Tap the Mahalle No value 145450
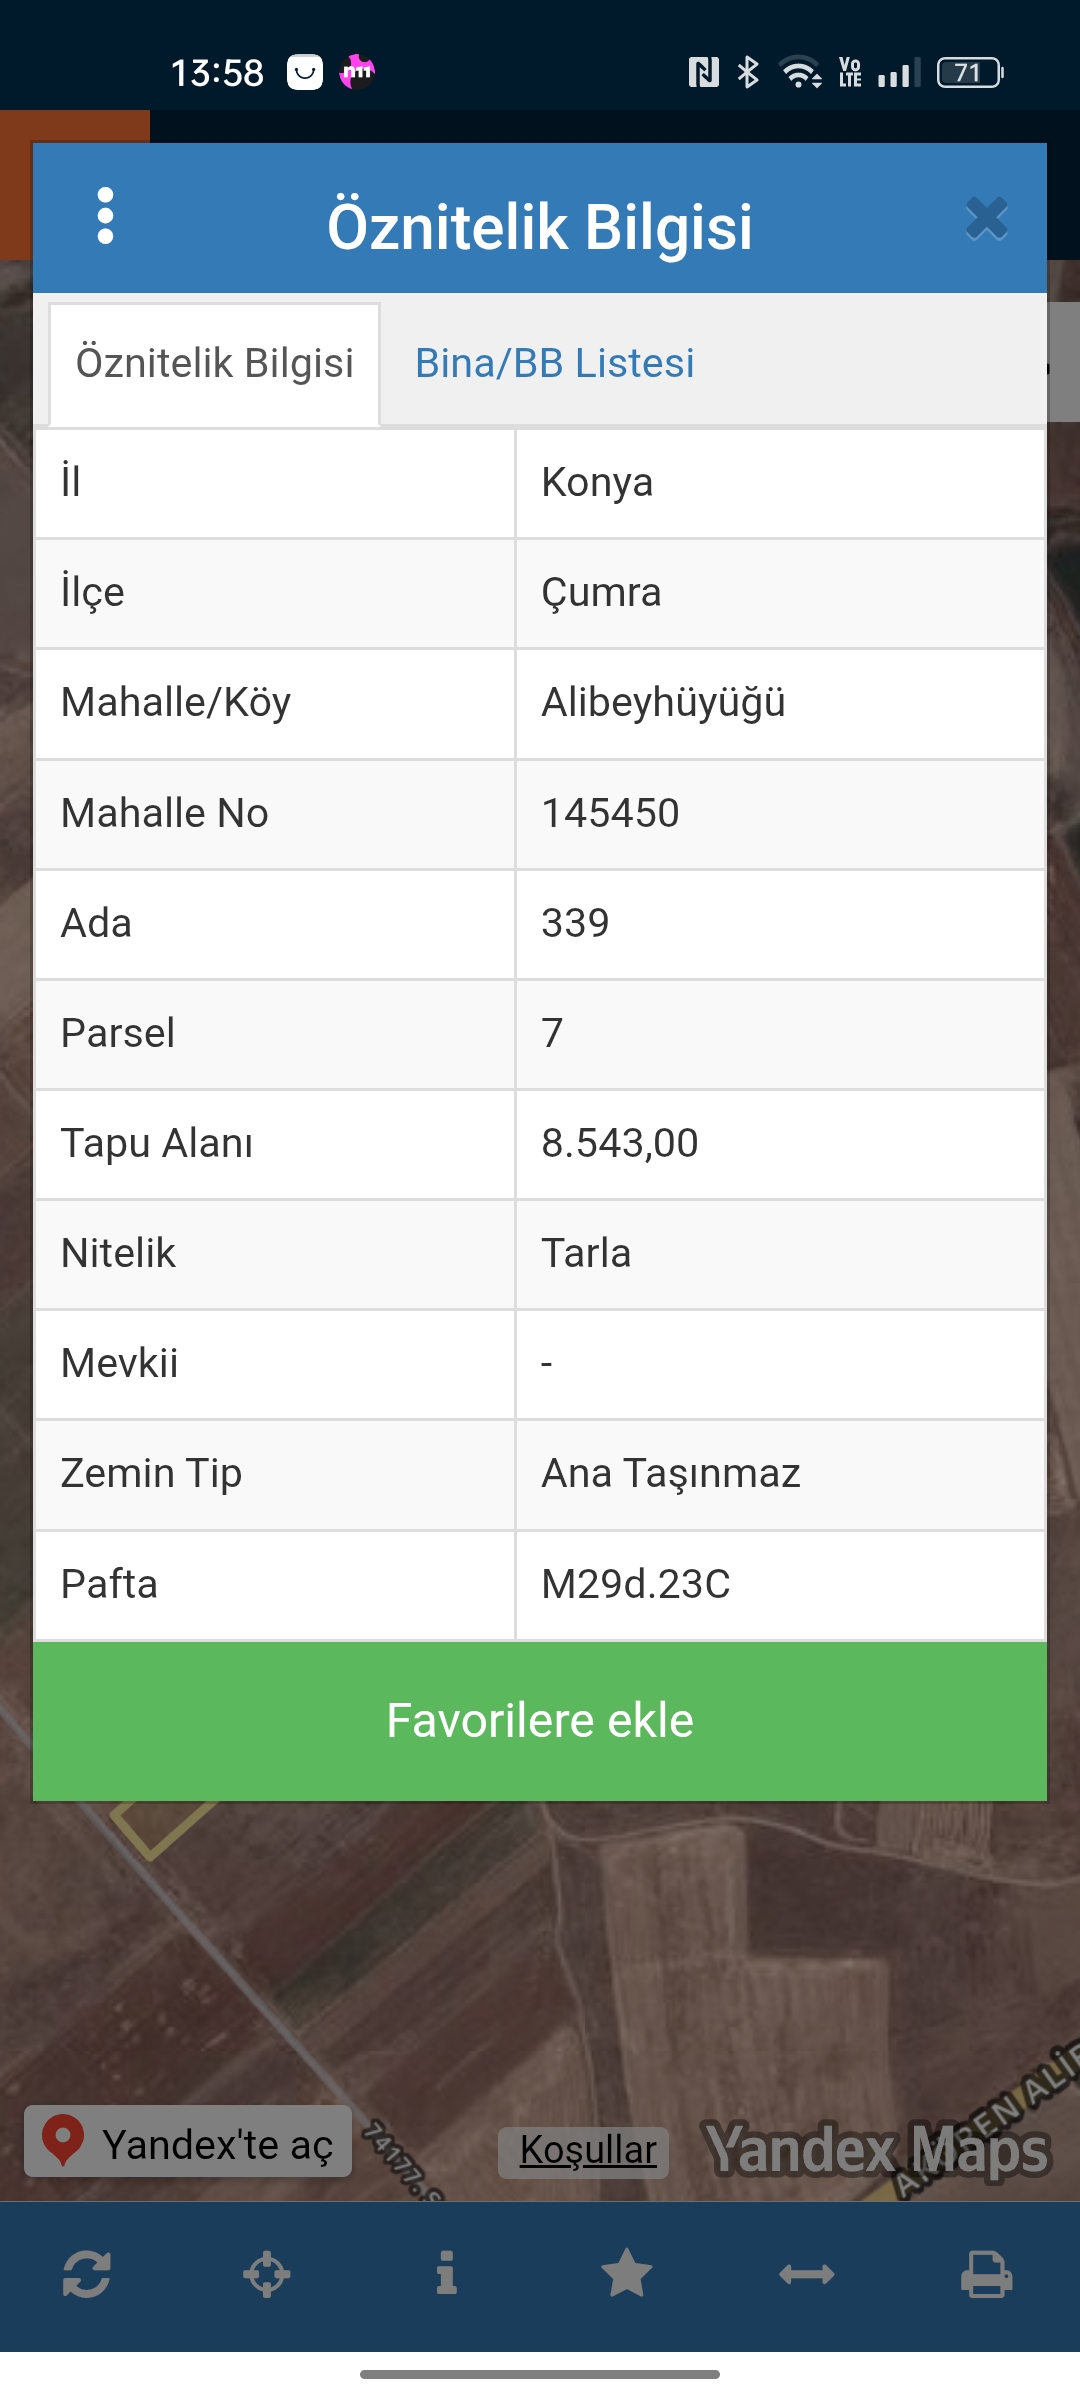 click(610, 814)
